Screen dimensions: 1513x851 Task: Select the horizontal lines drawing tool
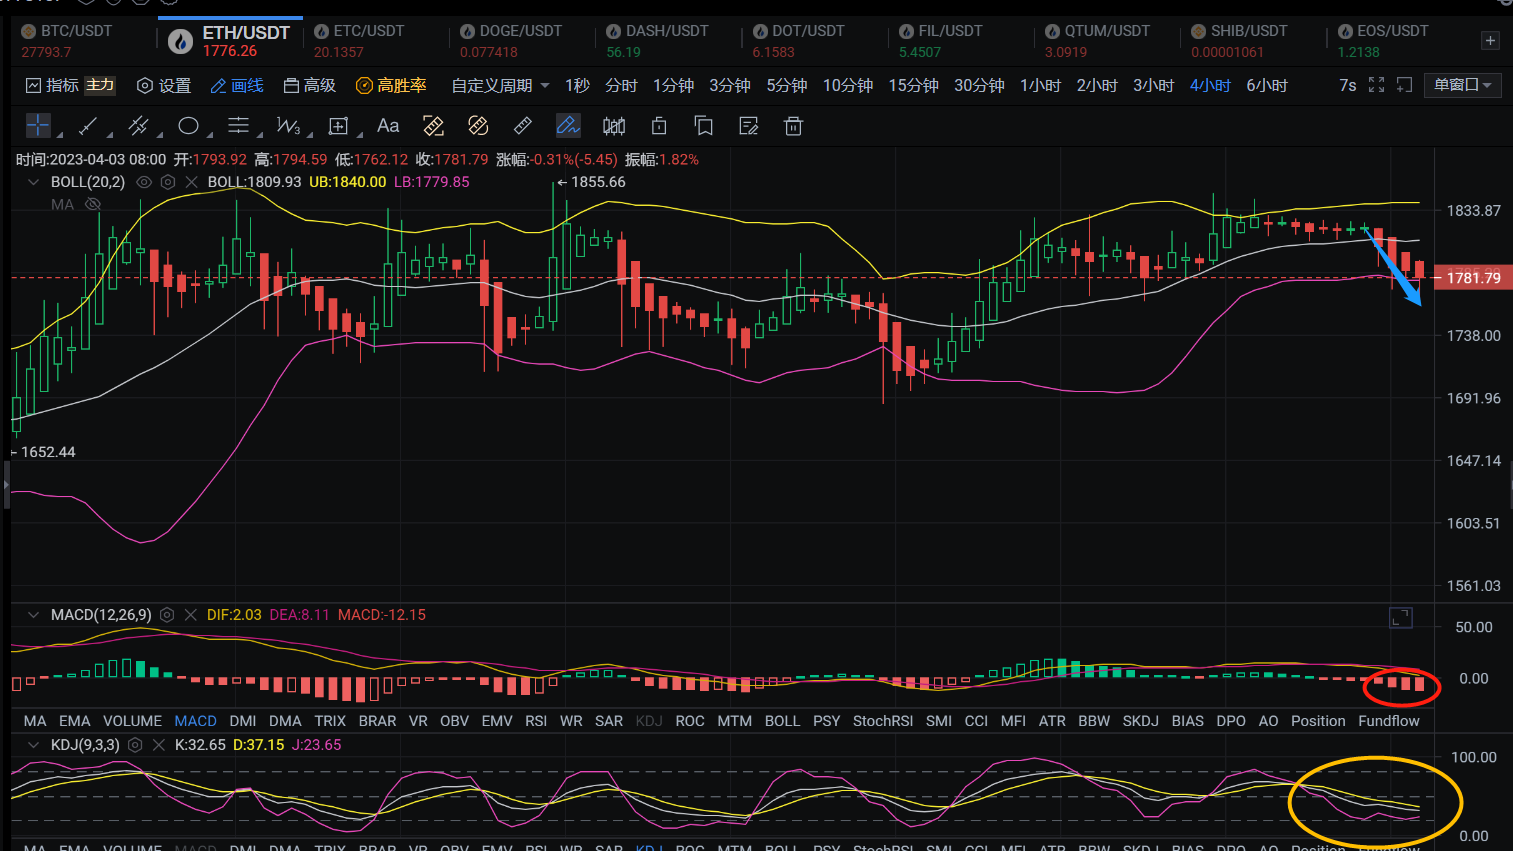(238, 126)
